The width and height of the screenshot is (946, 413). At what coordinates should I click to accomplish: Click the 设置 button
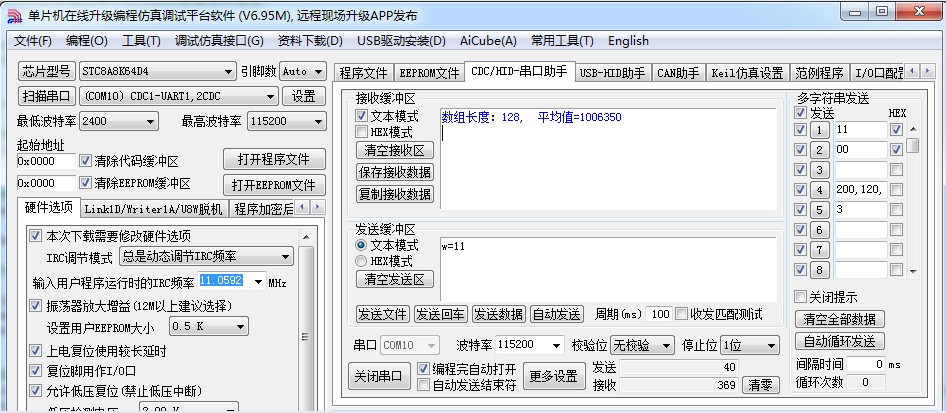[x=303, y=96]
